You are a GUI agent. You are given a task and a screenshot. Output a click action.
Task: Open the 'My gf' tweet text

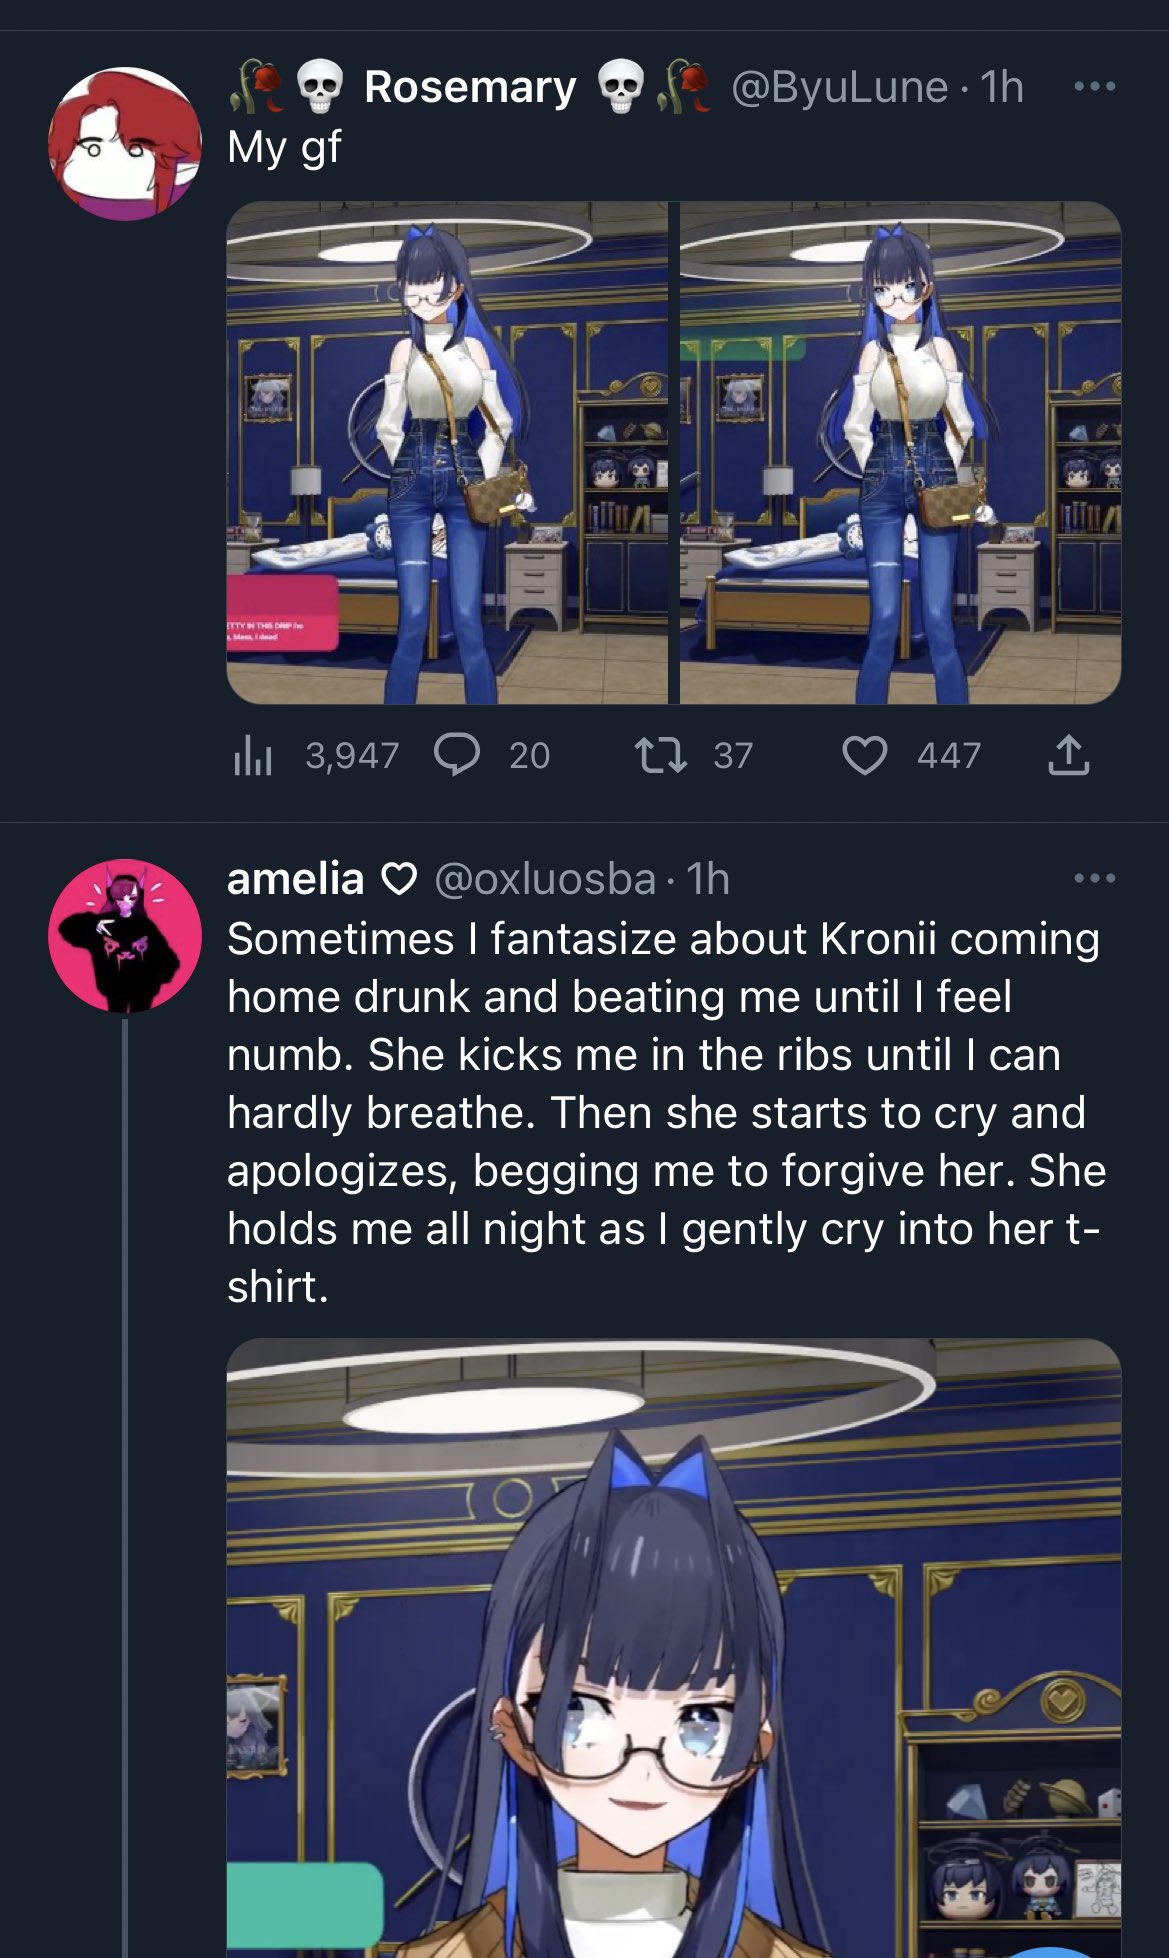pyautogui.click(x=284, y=147)
